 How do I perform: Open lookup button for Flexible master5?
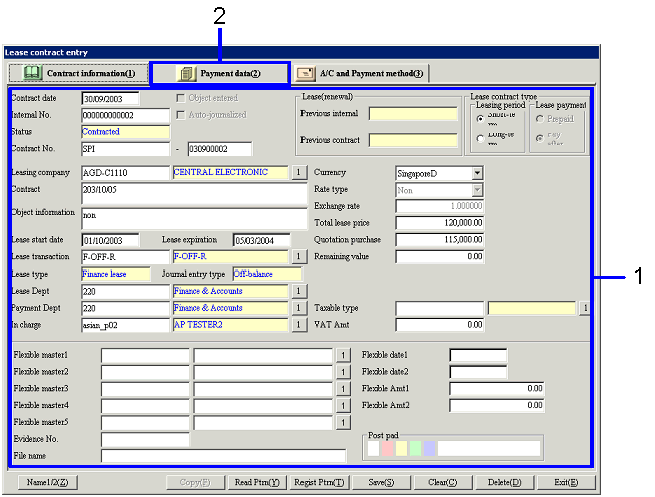point(343,422)
